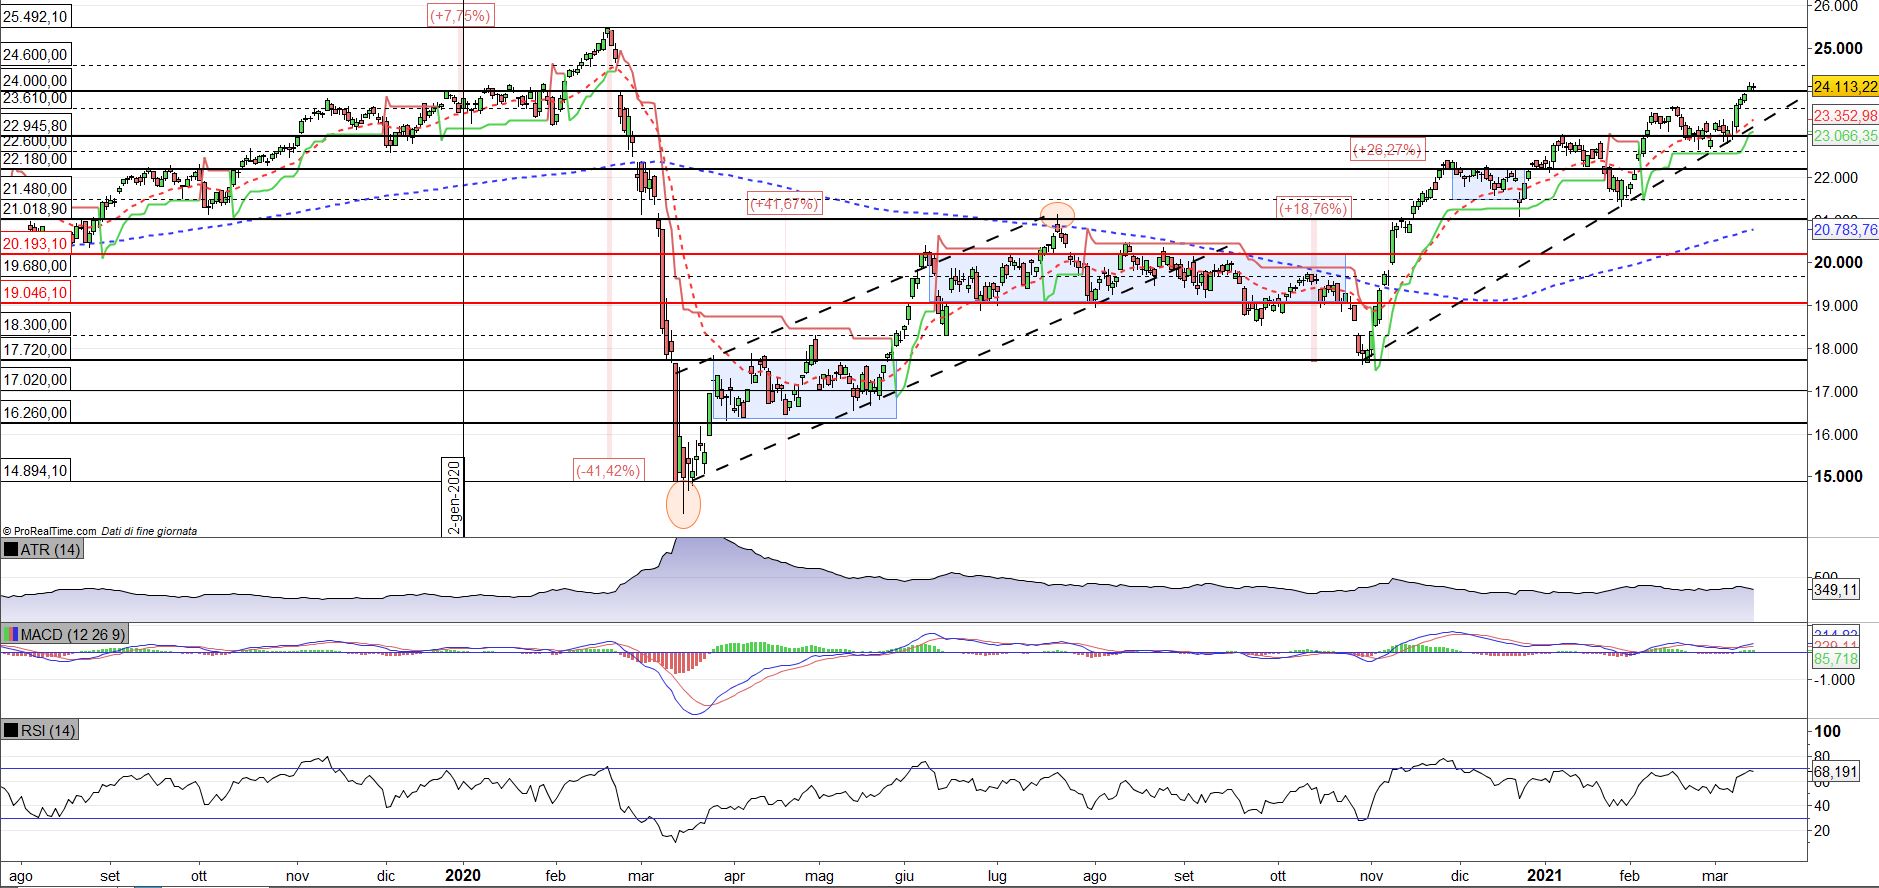The width and height of the screenshot is (1879, 888).
Task: Click the 68,191 RSI value tag
Action: tap(1835, 772)
